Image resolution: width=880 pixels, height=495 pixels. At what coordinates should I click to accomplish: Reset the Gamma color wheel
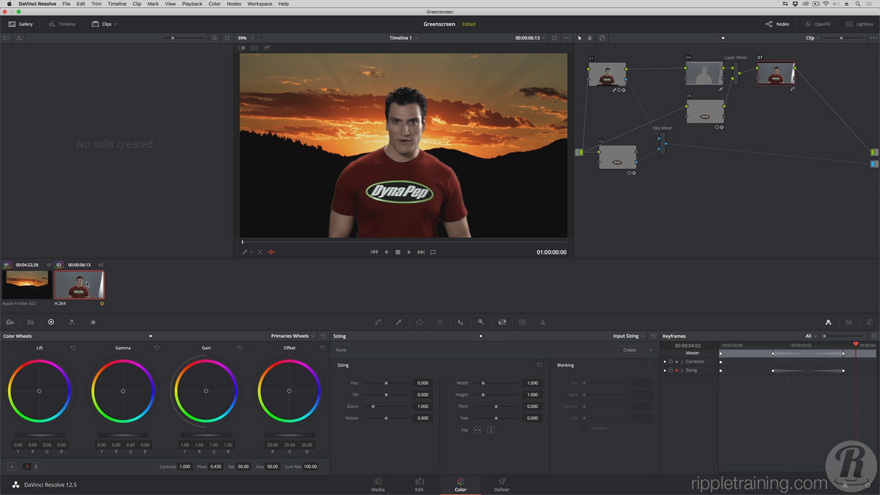point(157,348)
